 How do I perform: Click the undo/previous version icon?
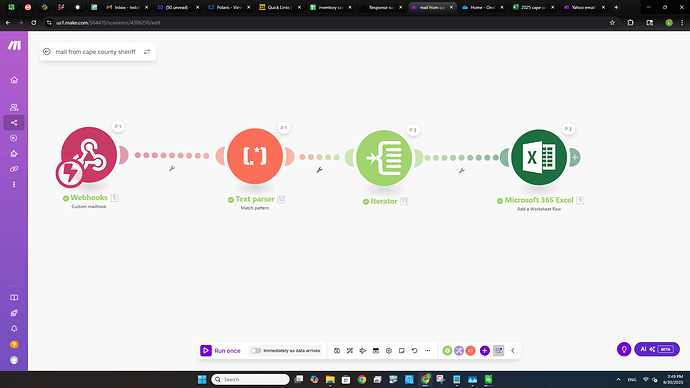click(x=415, y=351)
